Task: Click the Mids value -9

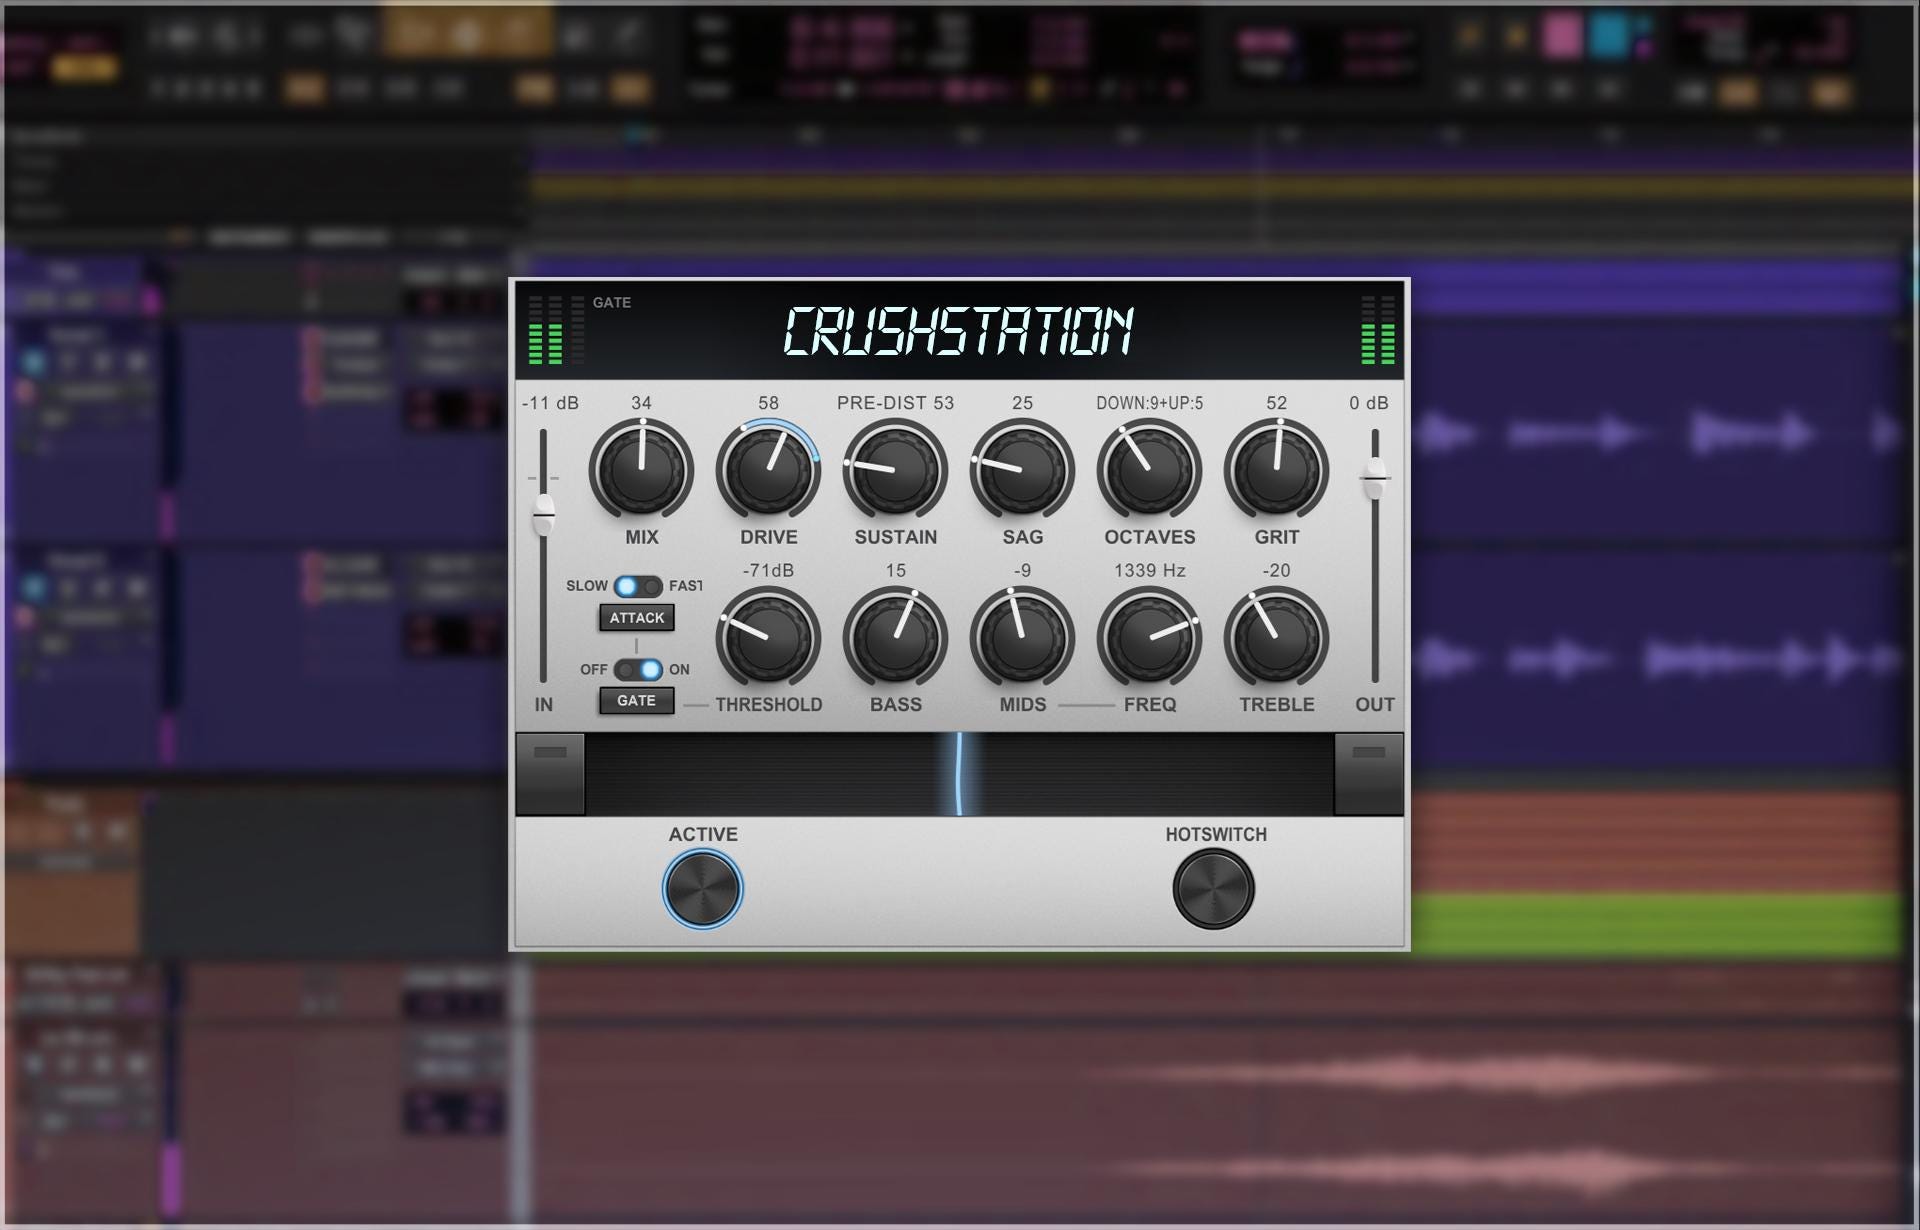Action: click(x=1022, y=571)
